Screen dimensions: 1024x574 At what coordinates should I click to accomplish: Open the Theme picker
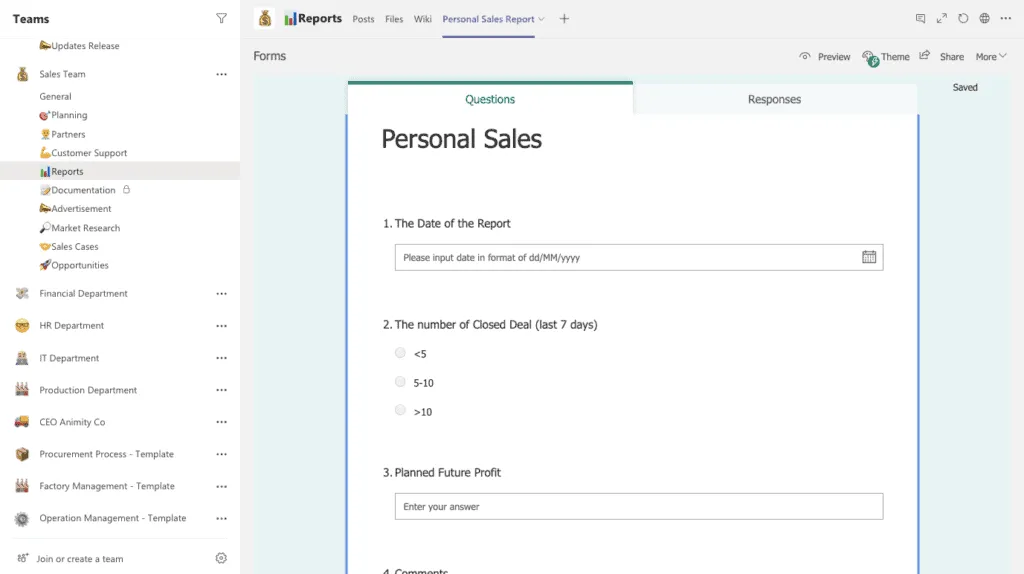886,57
